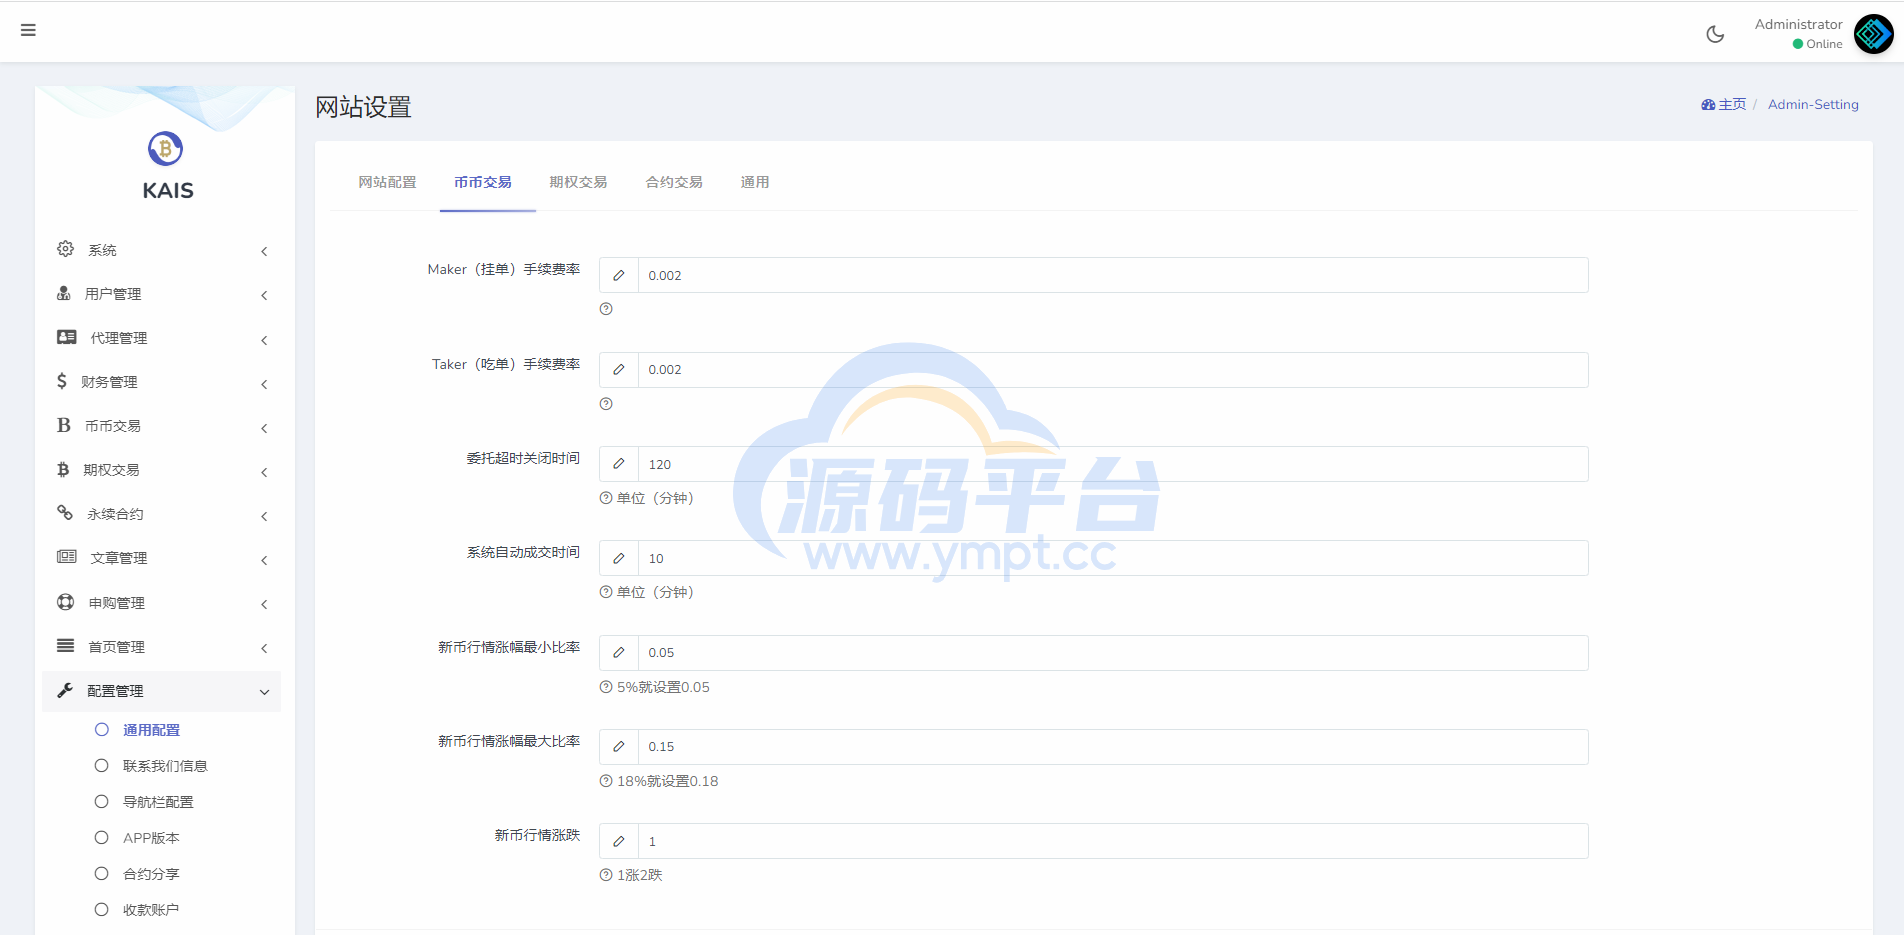This screenshot has height=935, width=1904.
Task: Click the 用户管理 user icon
Action: [64, 293]
